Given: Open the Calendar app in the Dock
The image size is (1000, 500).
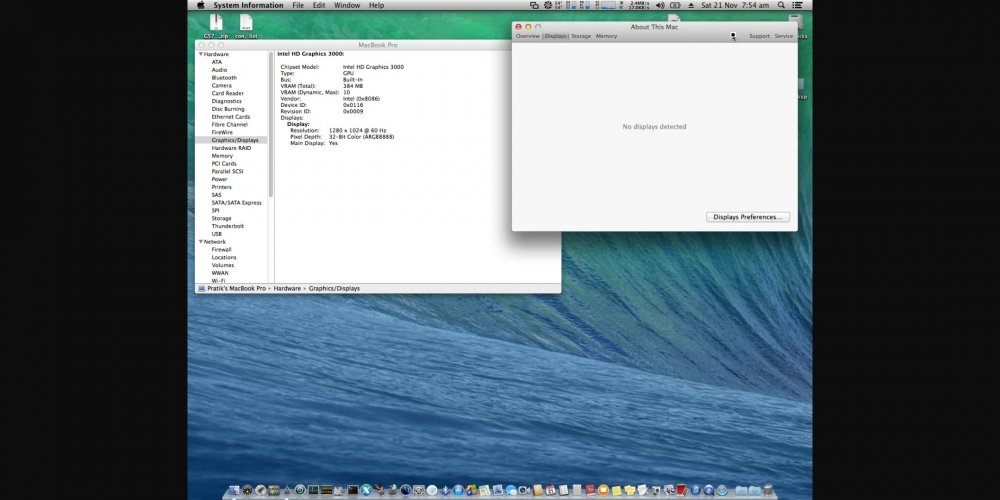Looking at the screenshot, I should click(550, 490).
